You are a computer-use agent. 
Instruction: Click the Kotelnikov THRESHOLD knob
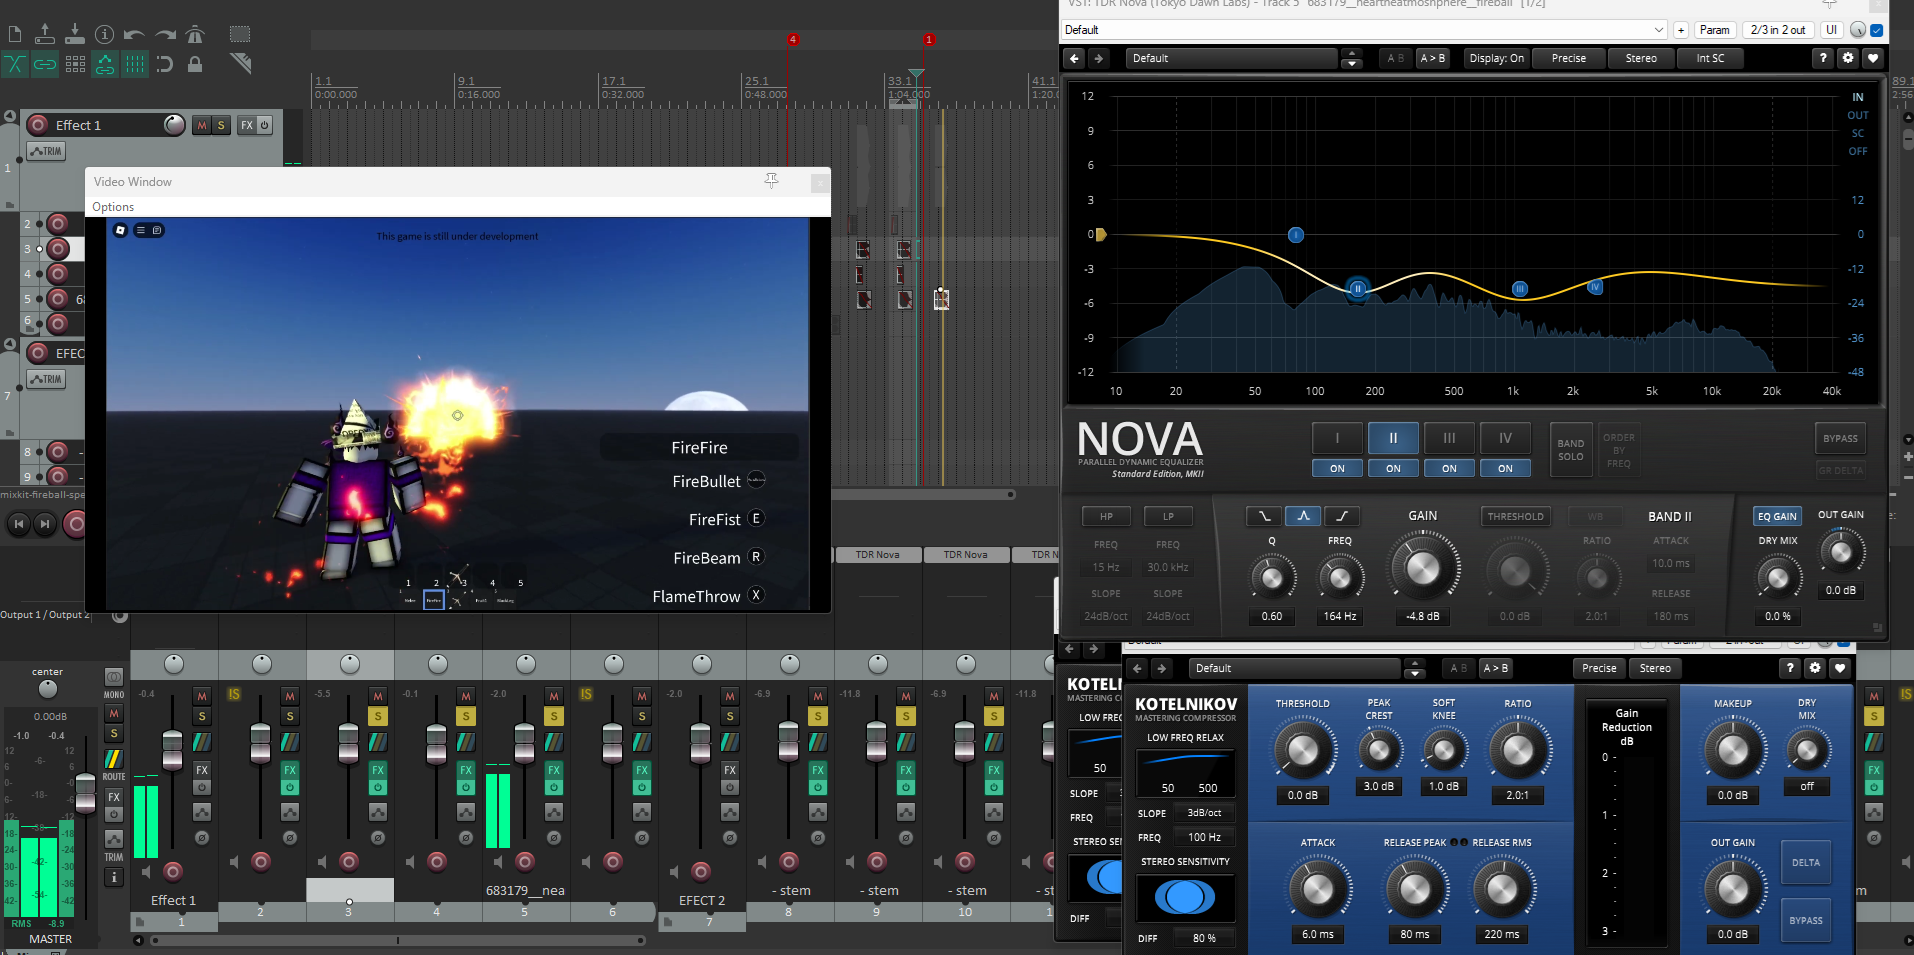[x=1303, y=750]
